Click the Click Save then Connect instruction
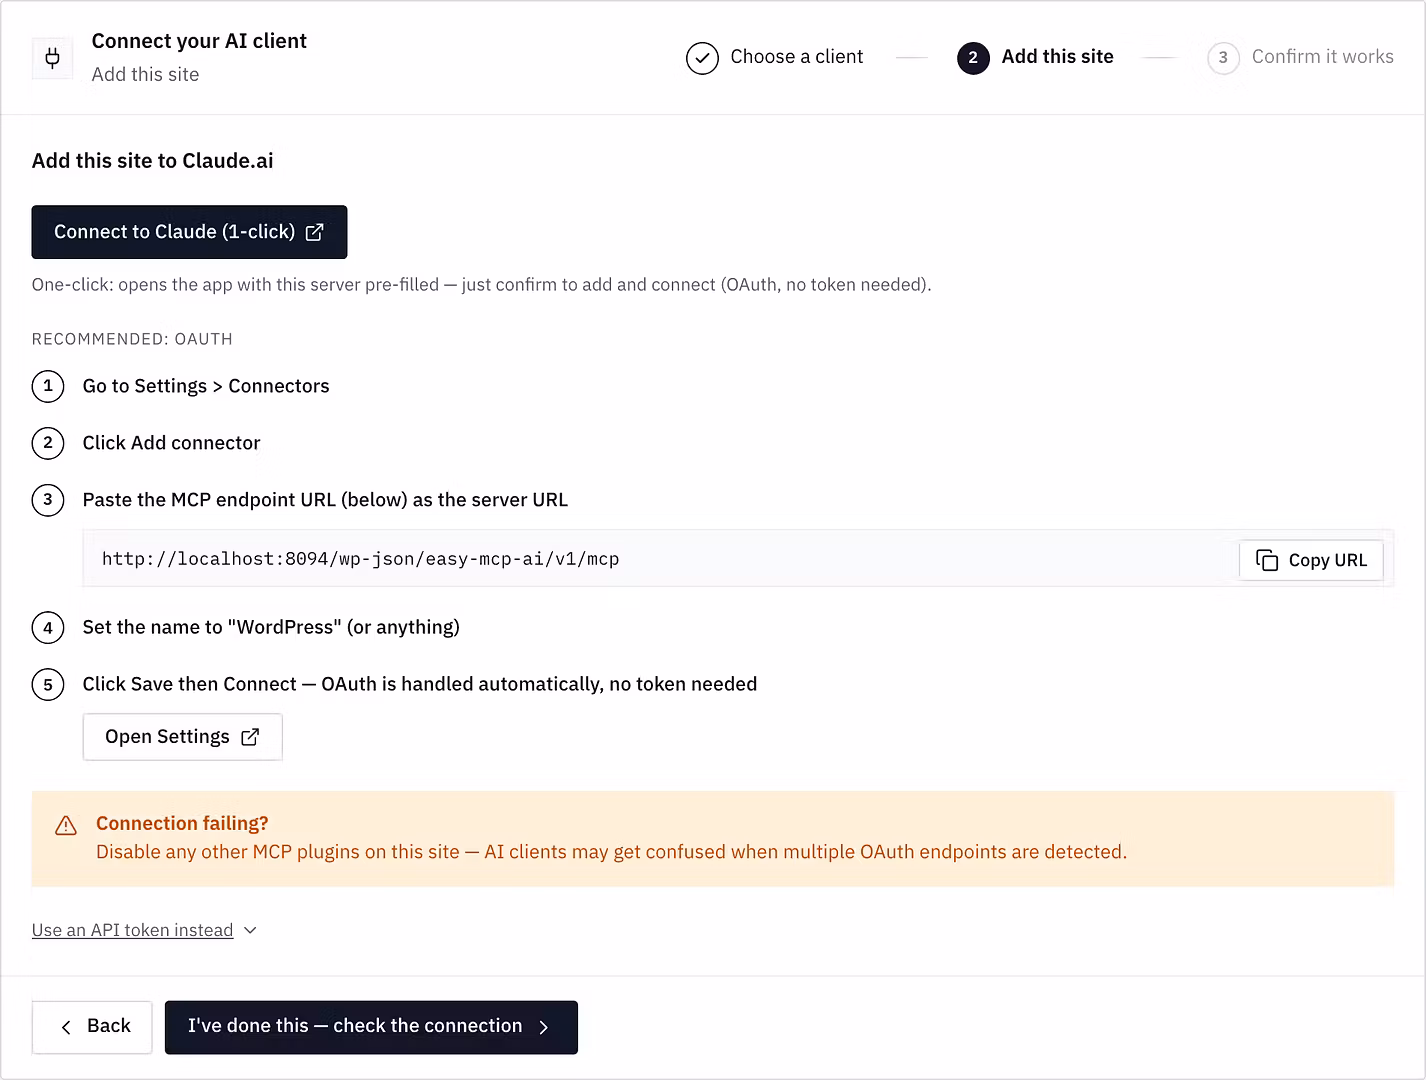 (x=420, y=684)
